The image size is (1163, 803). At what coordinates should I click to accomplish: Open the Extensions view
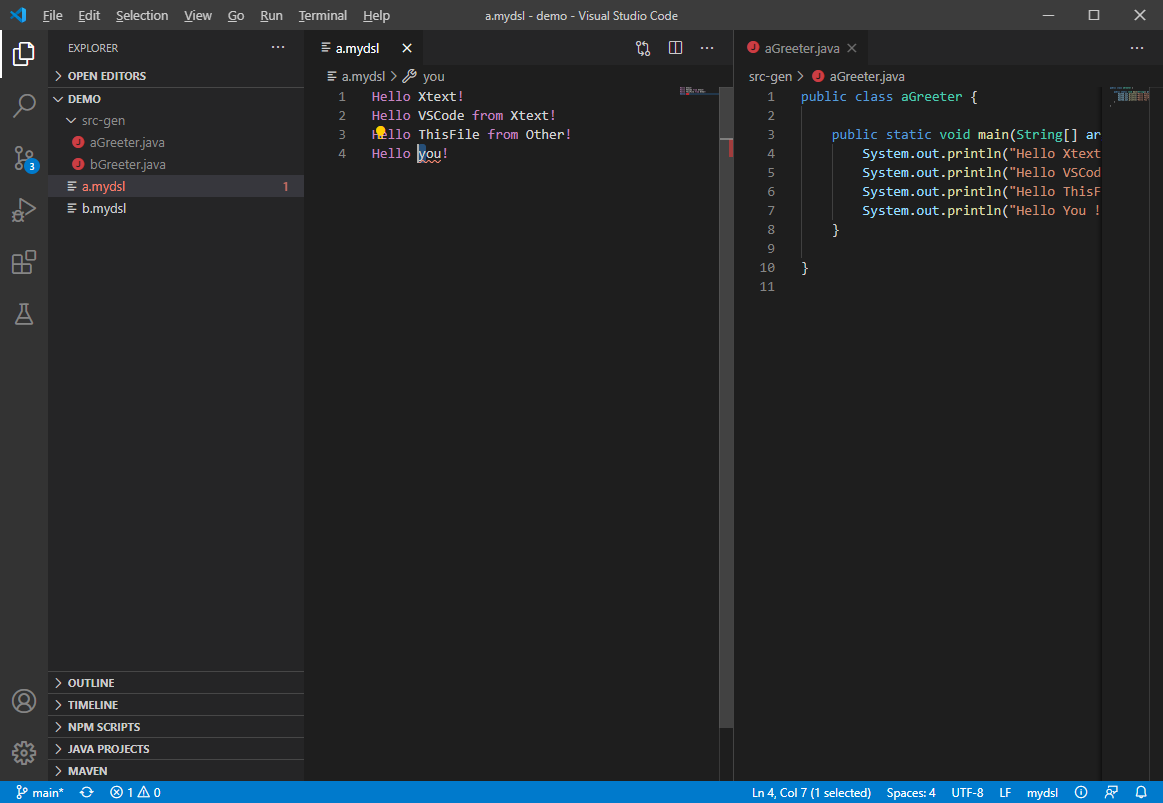pyautogui.click(x=24, y=262)
